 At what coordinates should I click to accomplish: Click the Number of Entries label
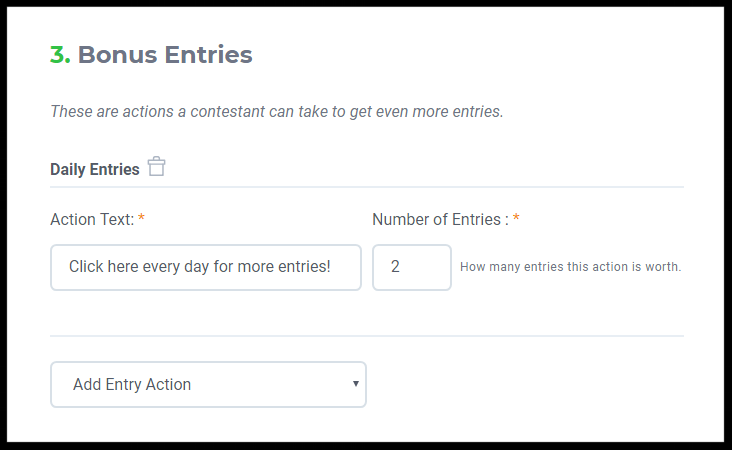coord(440,219)
